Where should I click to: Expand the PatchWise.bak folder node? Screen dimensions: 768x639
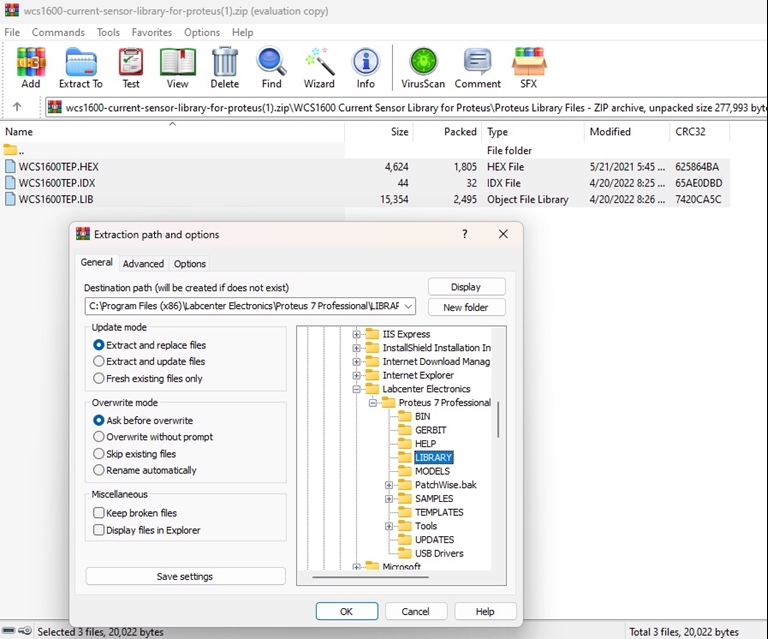point(389,485)
